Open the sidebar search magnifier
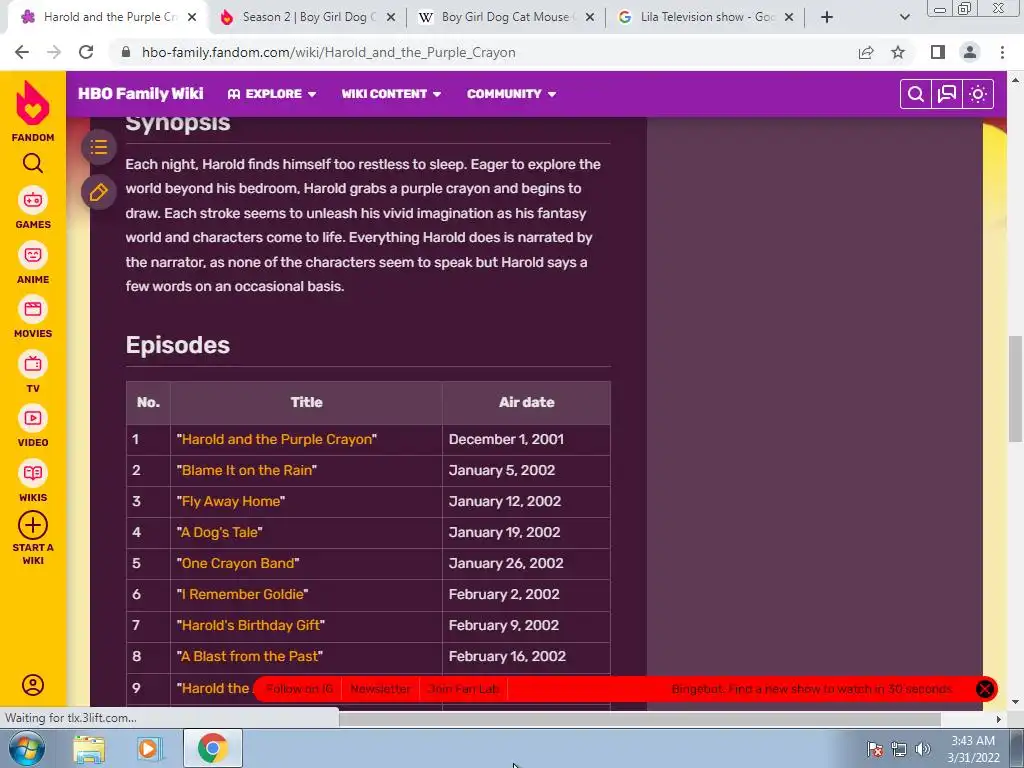 (33, 163)
